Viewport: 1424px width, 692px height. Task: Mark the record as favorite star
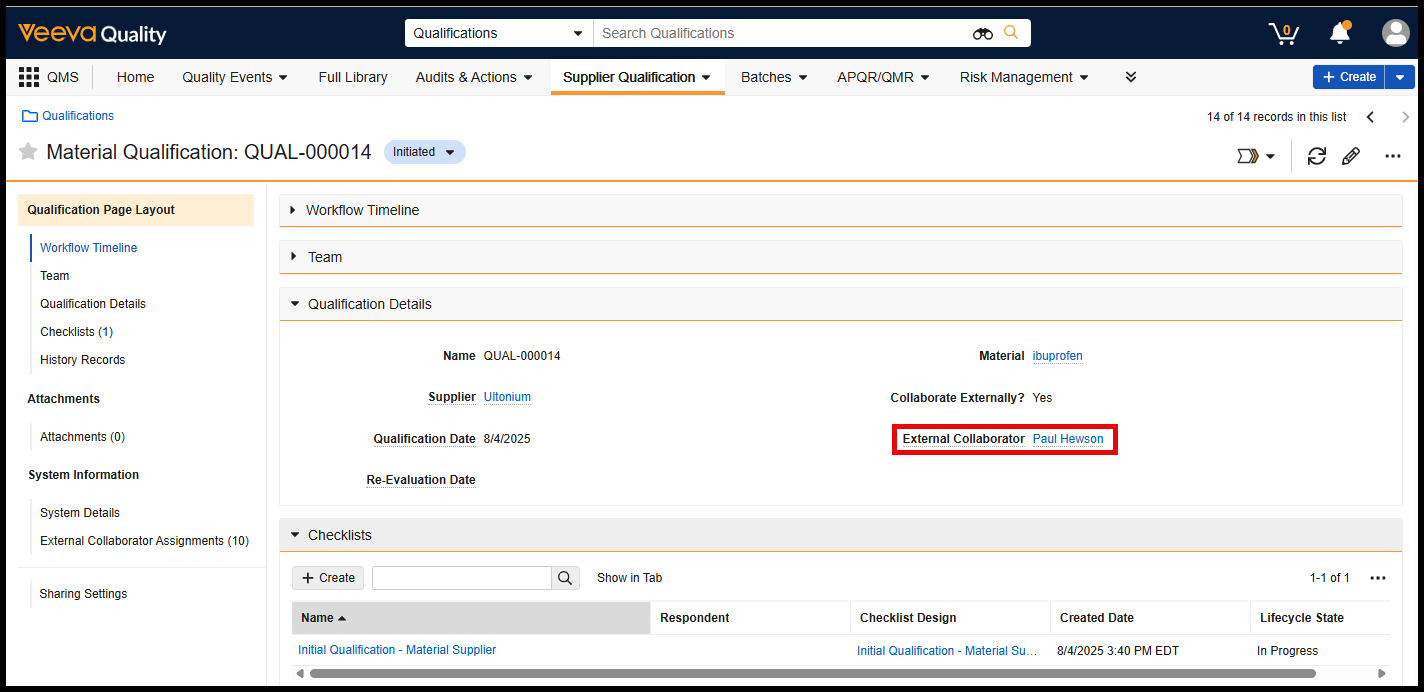29,152
